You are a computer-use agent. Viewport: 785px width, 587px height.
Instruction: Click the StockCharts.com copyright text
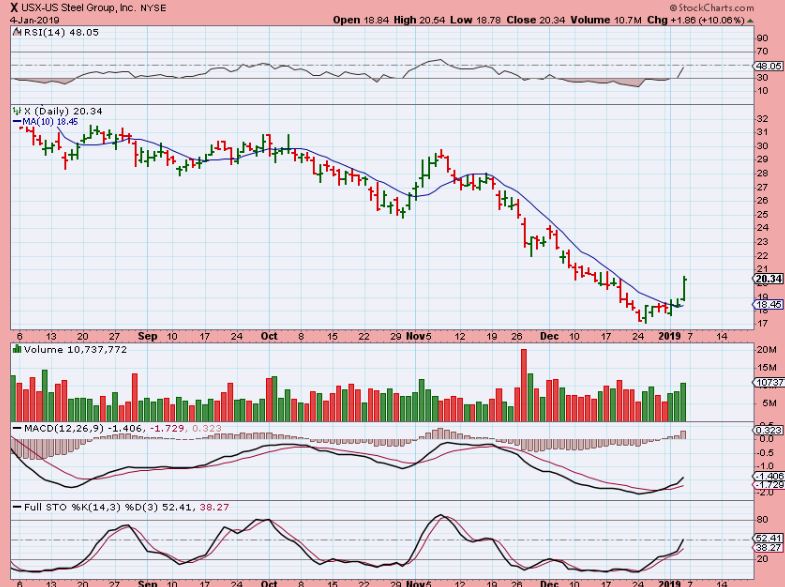point(712,8)
